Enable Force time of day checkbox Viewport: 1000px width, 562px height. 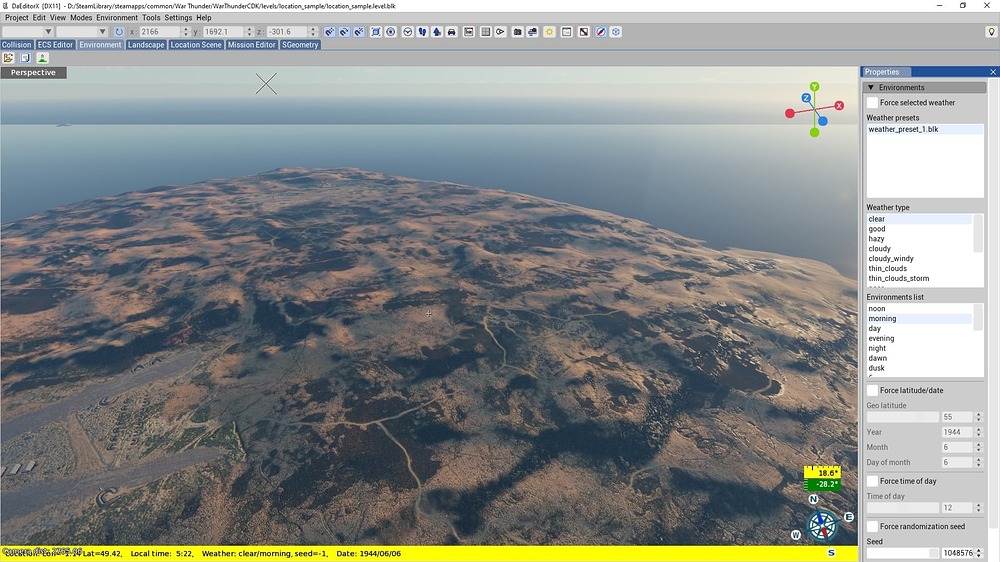pyautogui.click(x=872, y=480)
